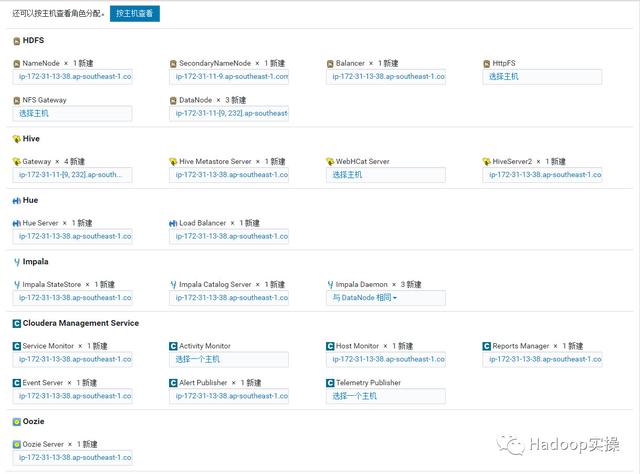Click the Impala section heading text
This screenshot has height=474, width=640.
(x=36, y=262)
